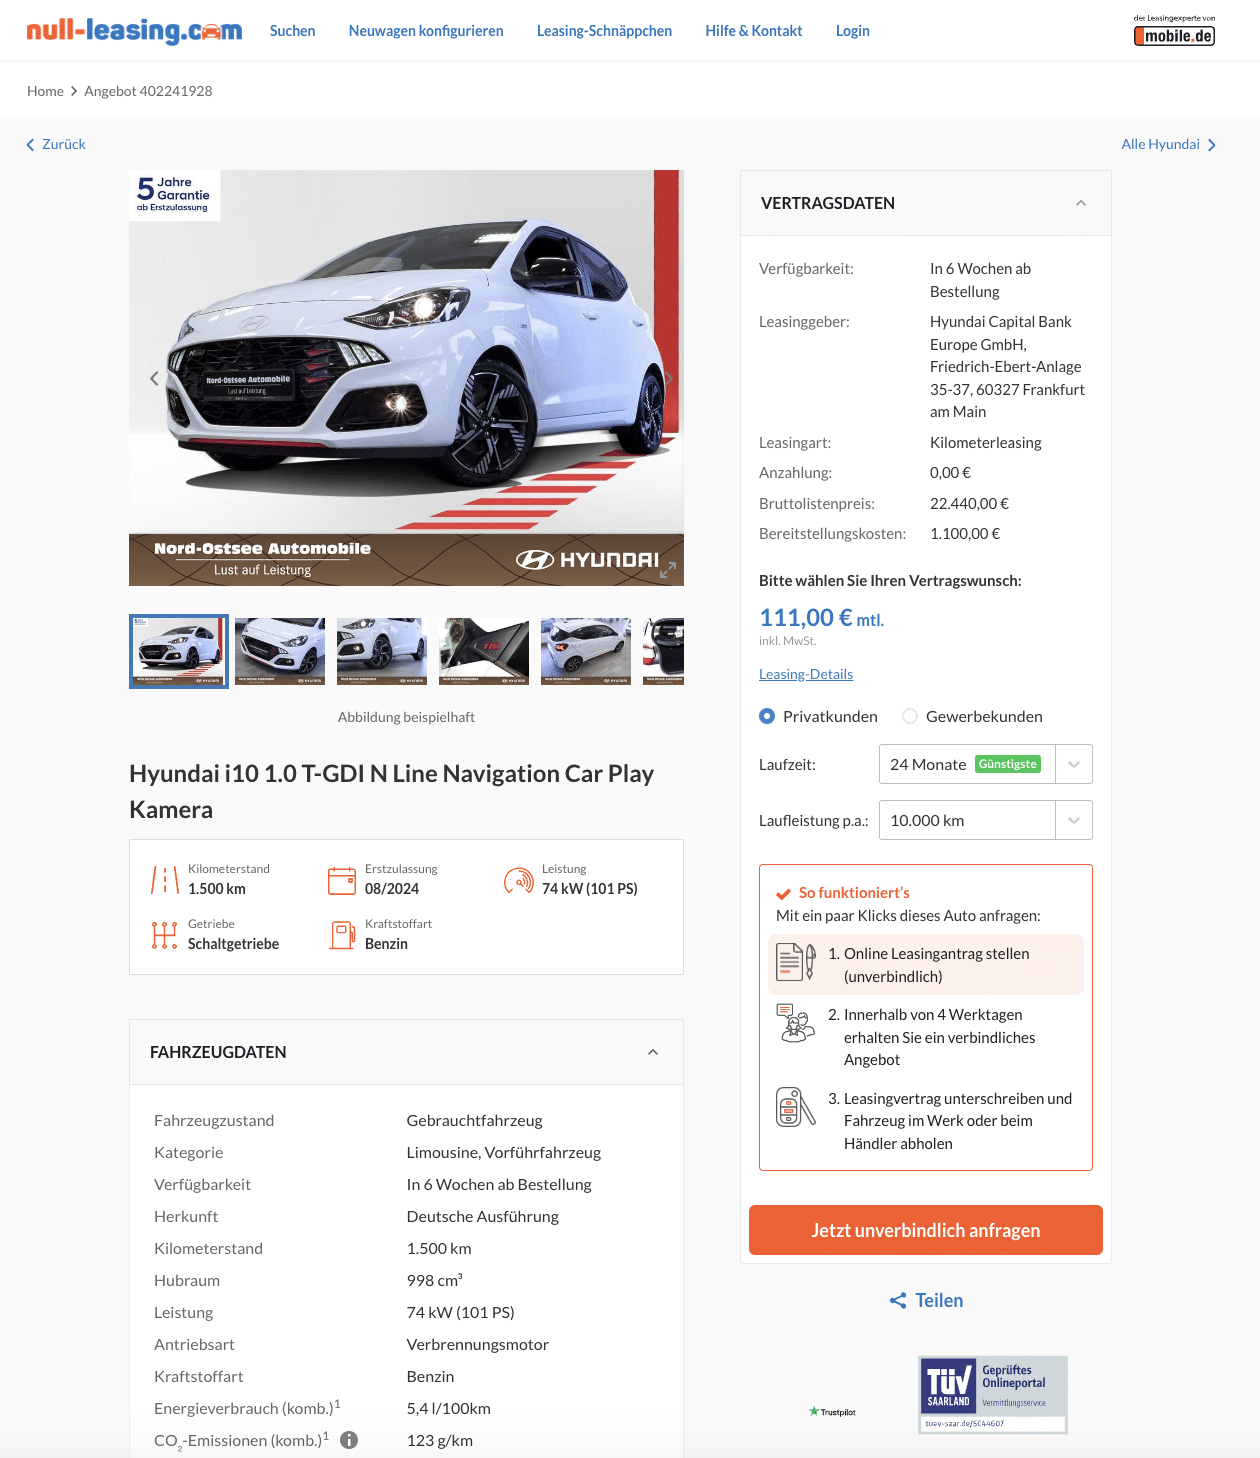The image size is (1260, 1458).
Task: Select the Privatkunden radio option
Action: (767, 716)
